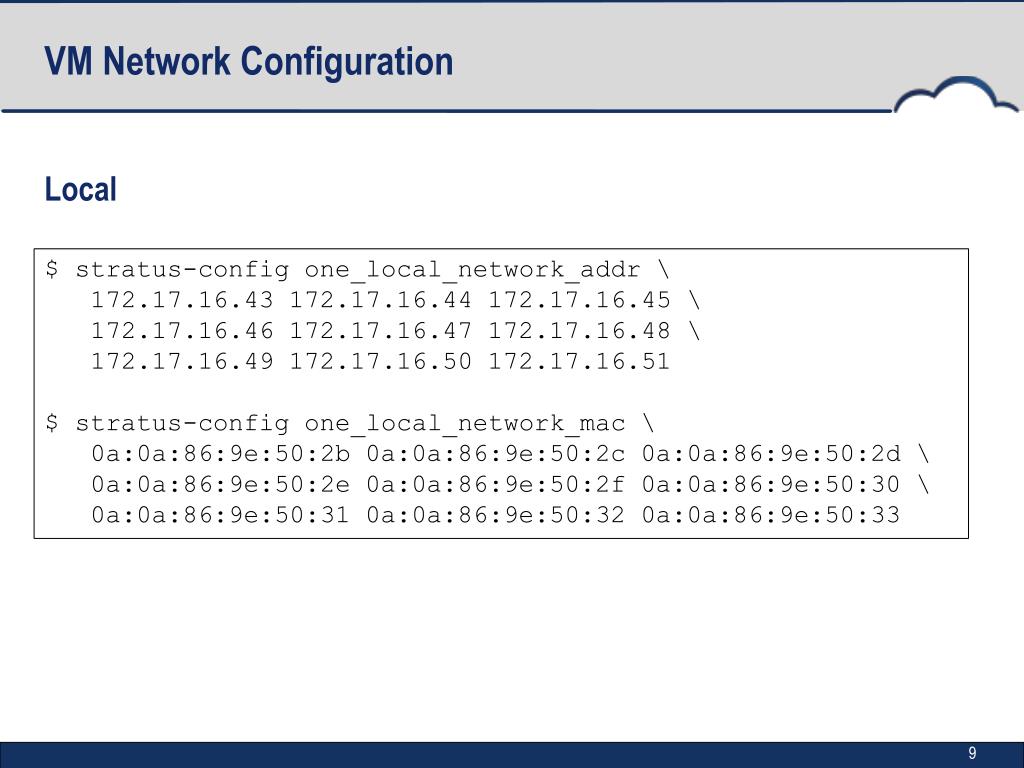Viewport: 1024px width, 768px height.
Task: Click IP address 172.17.16.51
Action: [579, 361]
